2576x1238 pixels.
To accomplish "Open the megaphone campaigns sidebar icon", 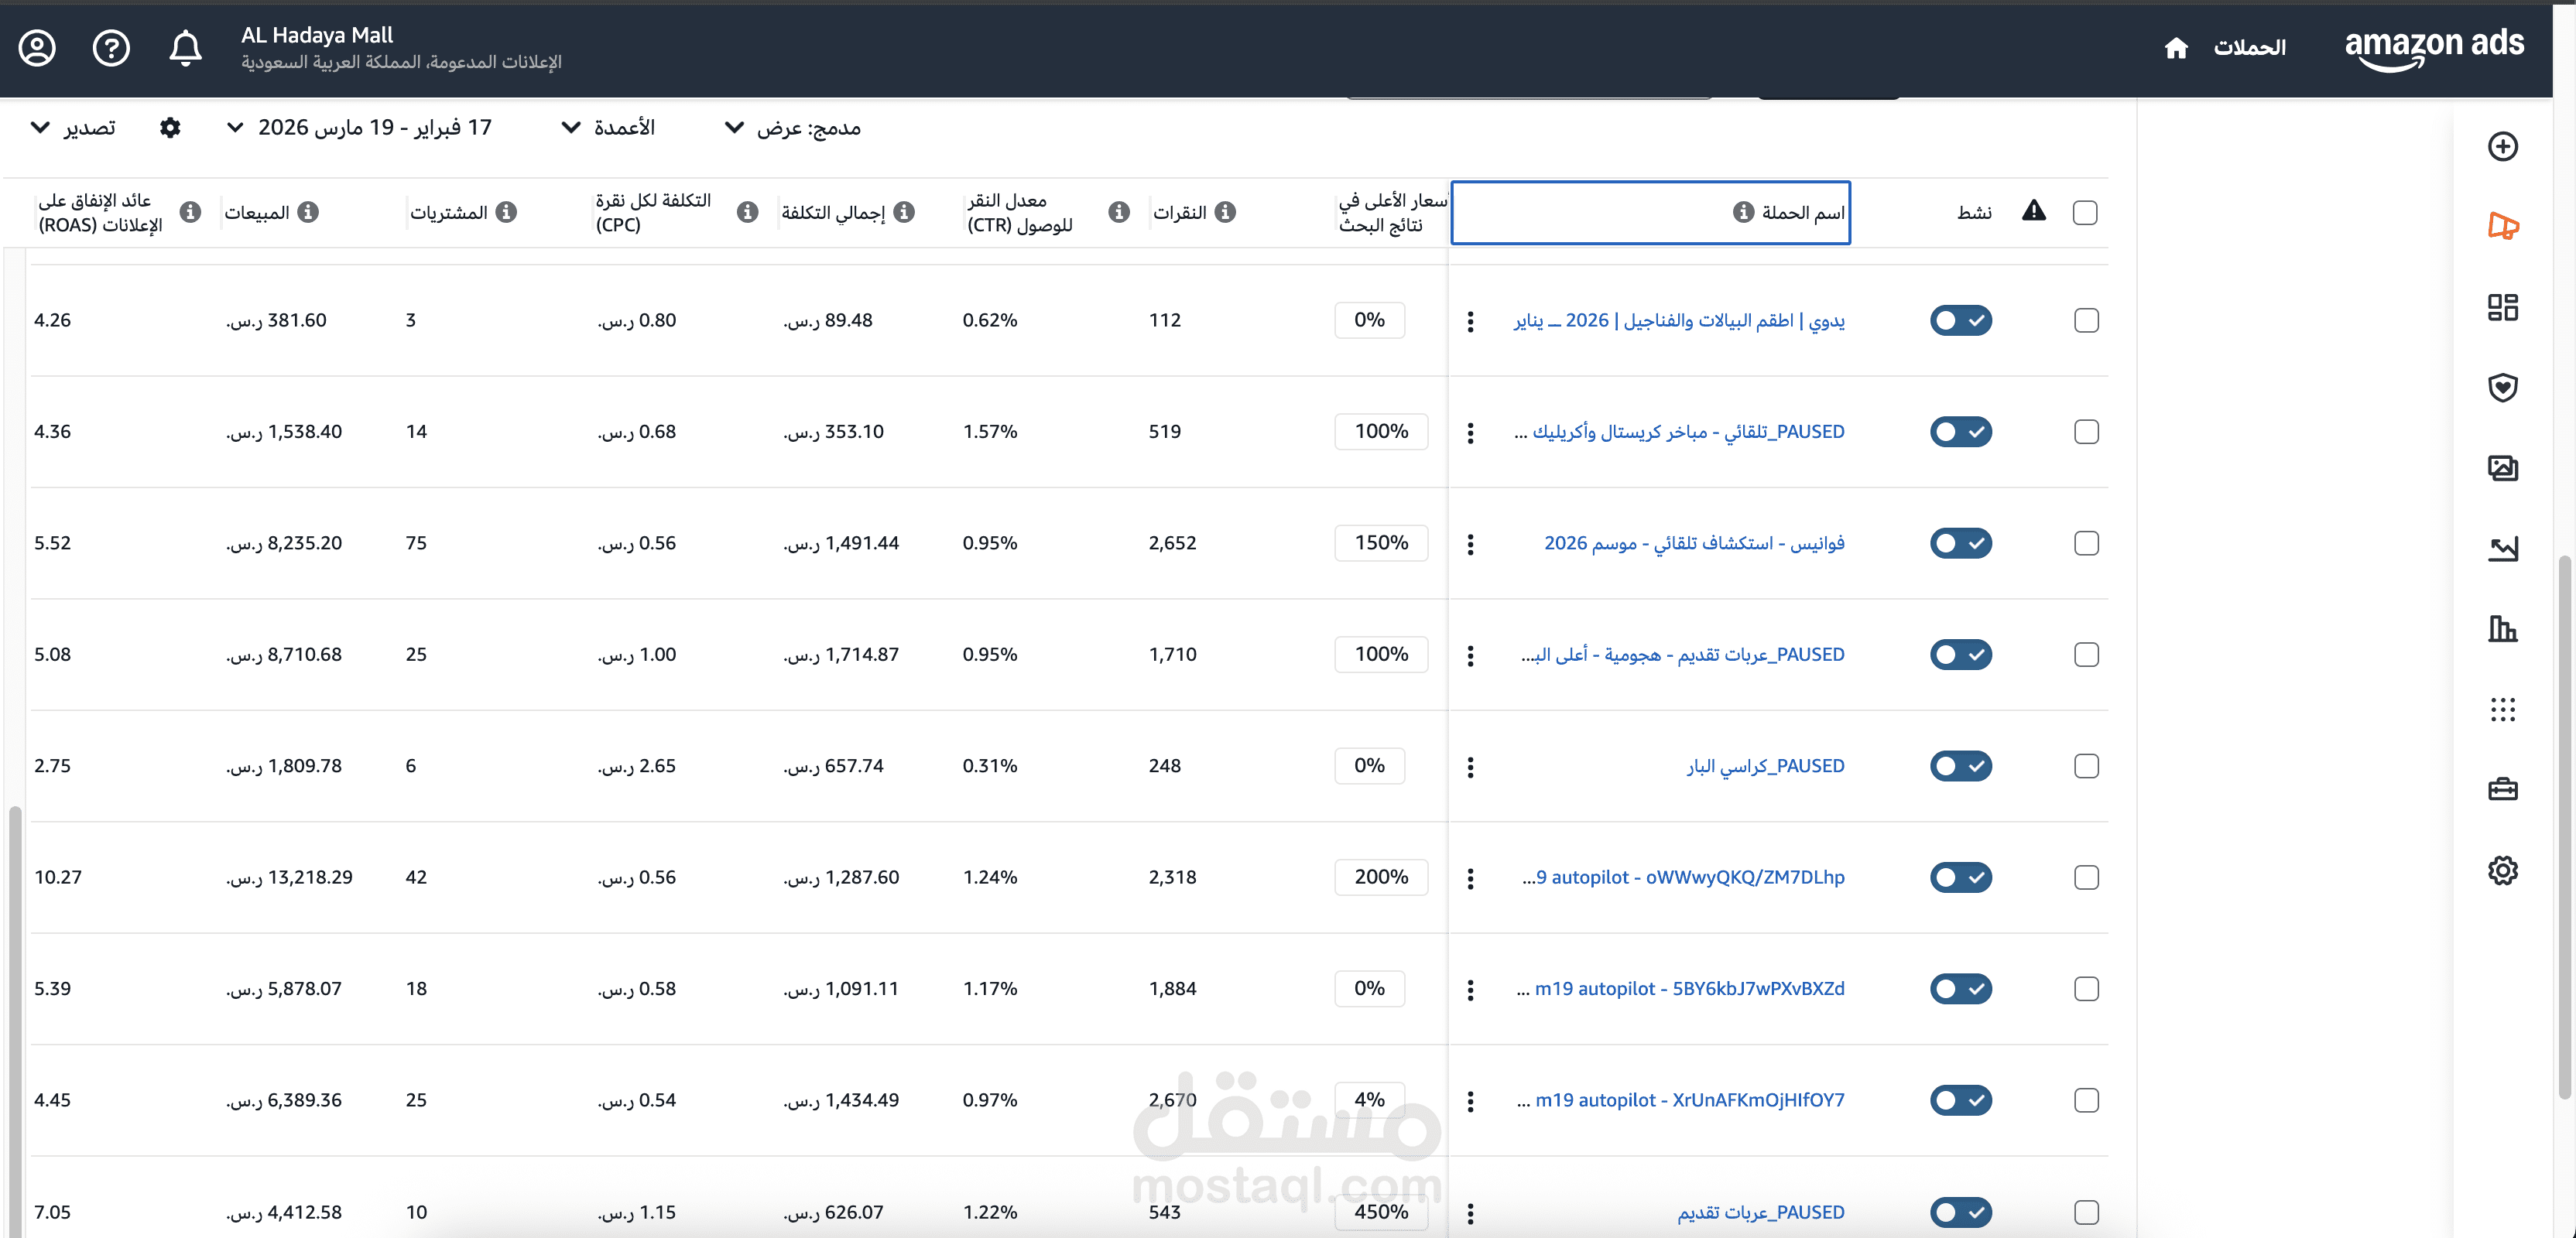I will pyautogui.click(x=2502, y=227).
